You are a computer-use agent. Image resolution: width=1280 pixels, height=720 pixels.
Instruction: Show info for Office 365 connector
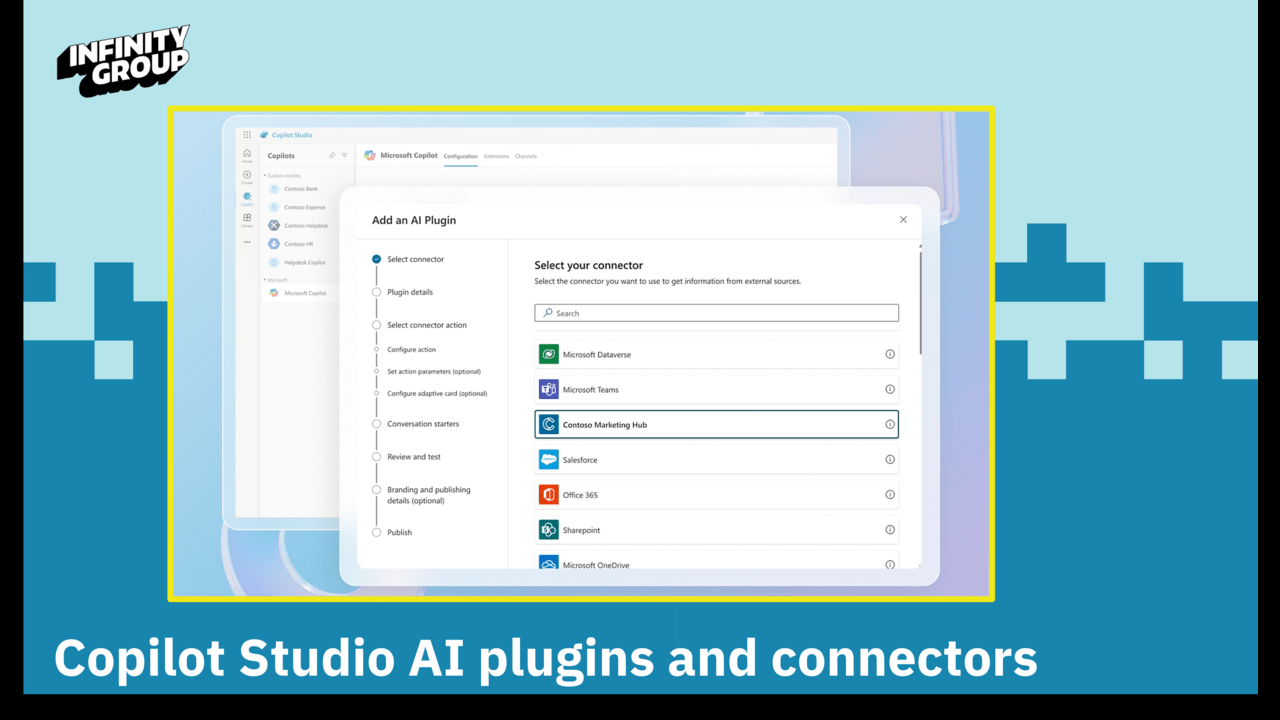pos(890,494)
